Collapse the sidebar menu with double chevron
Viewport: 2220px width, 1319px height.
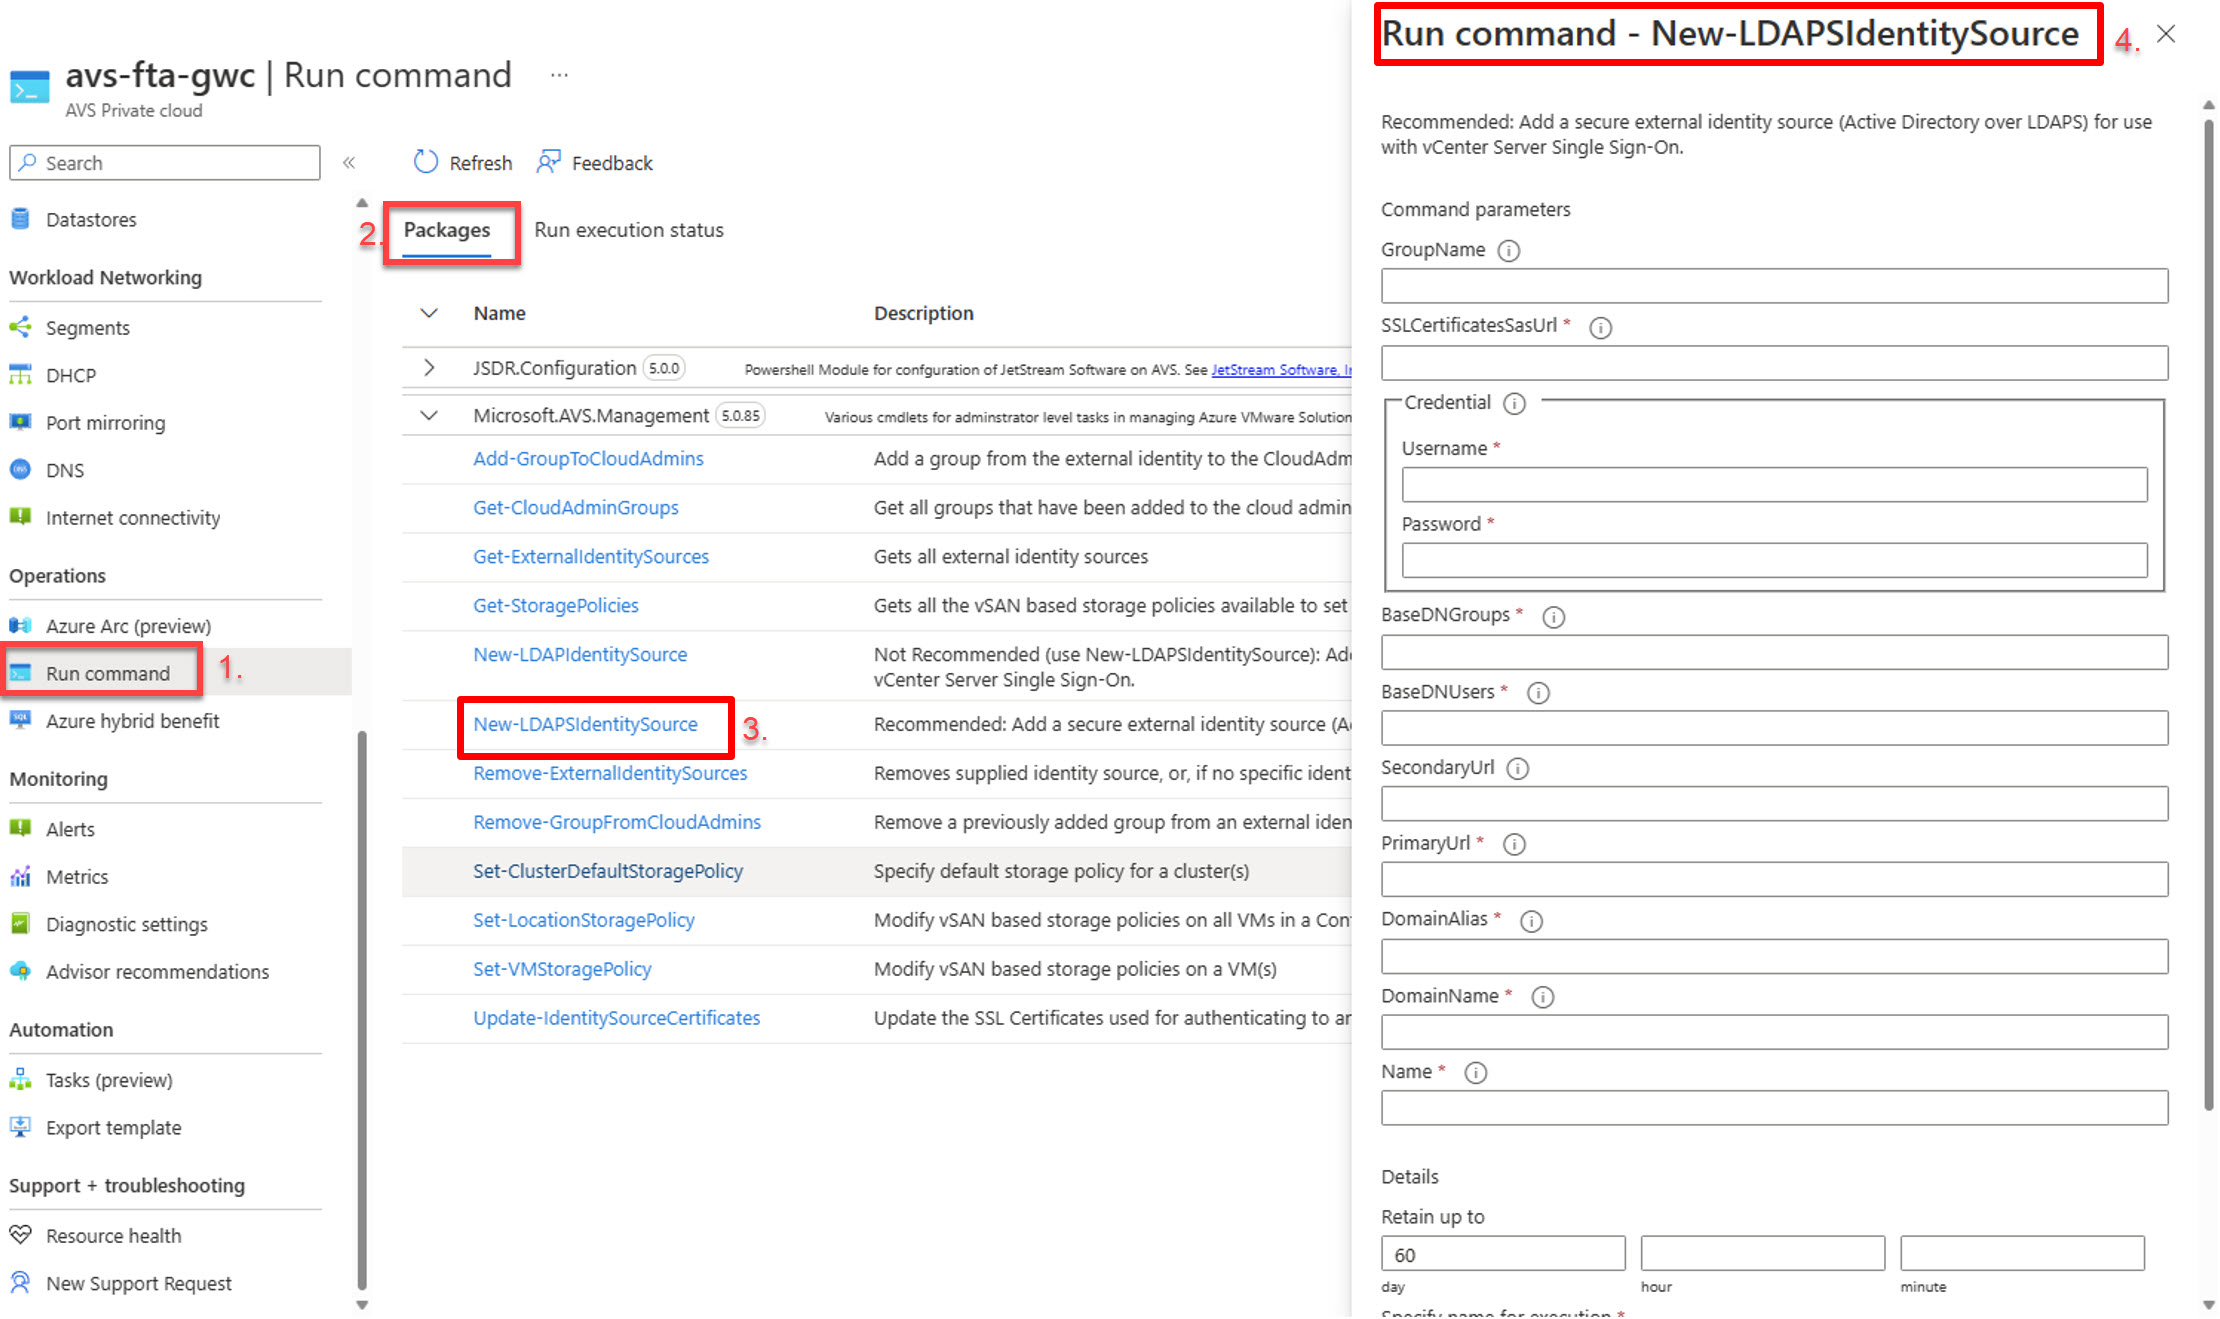click(349, 163)
